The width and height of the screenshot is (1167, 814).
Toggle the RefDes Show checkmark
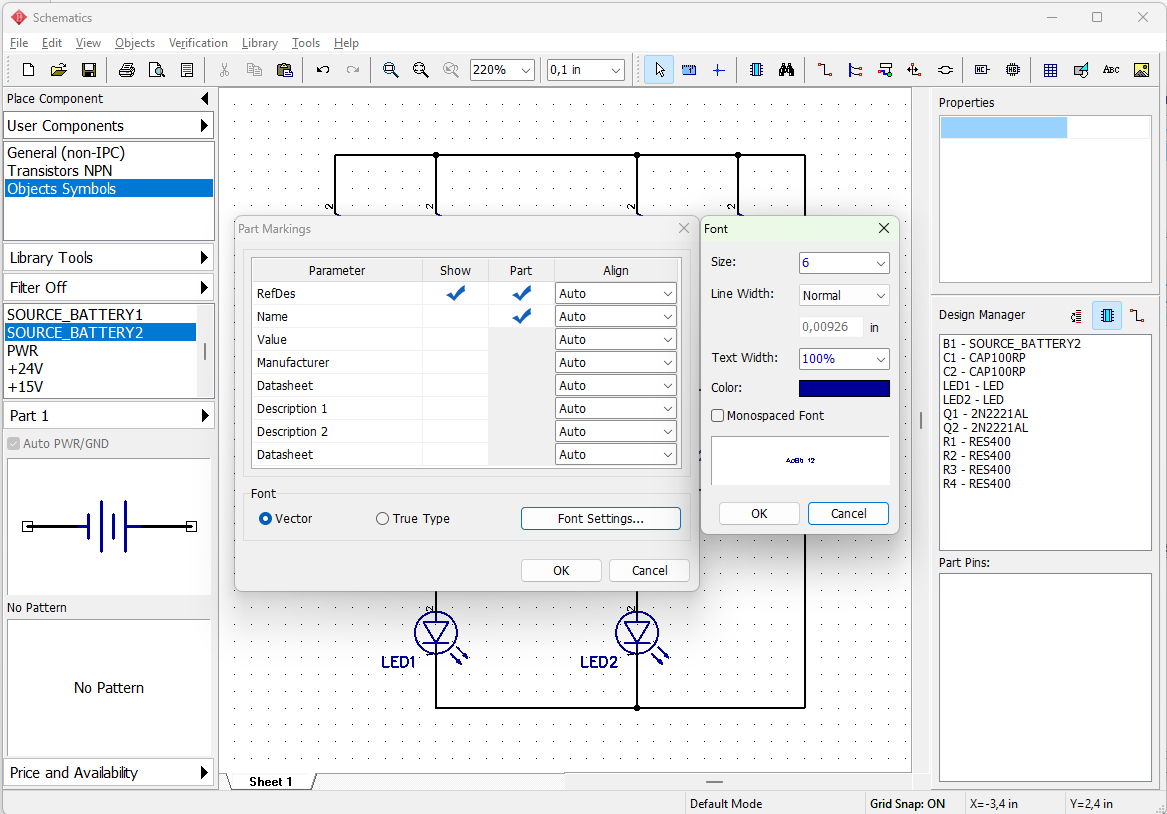(x=455, y=293)
